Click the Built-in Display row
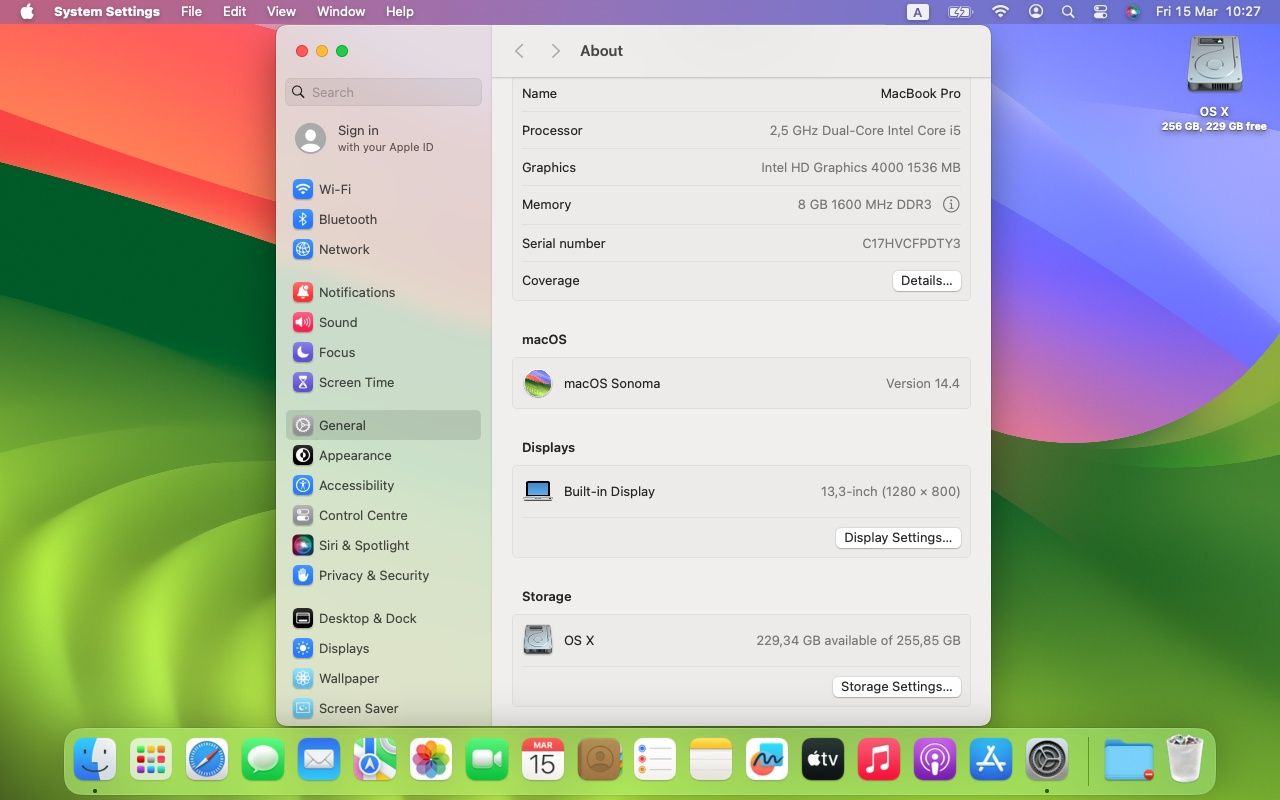Image resolution: width=1280 pixels, height=800 pixels. pos(741,491)
